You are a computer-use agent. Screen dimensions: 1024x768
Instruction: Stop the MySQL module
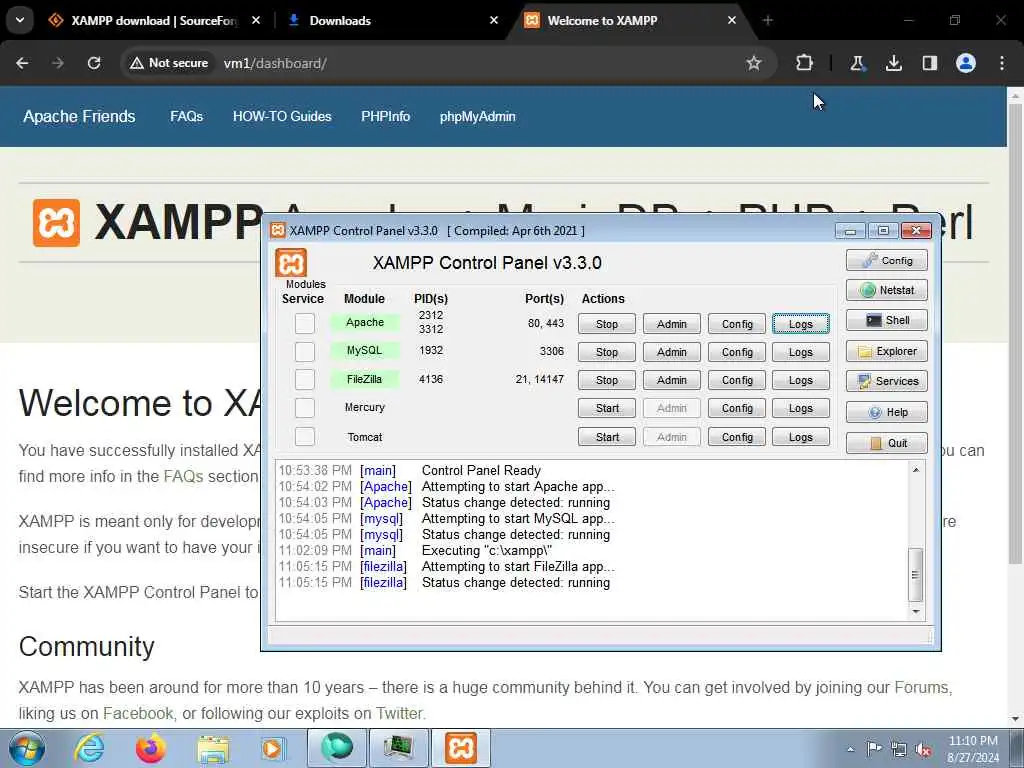(x=607, y=352)
